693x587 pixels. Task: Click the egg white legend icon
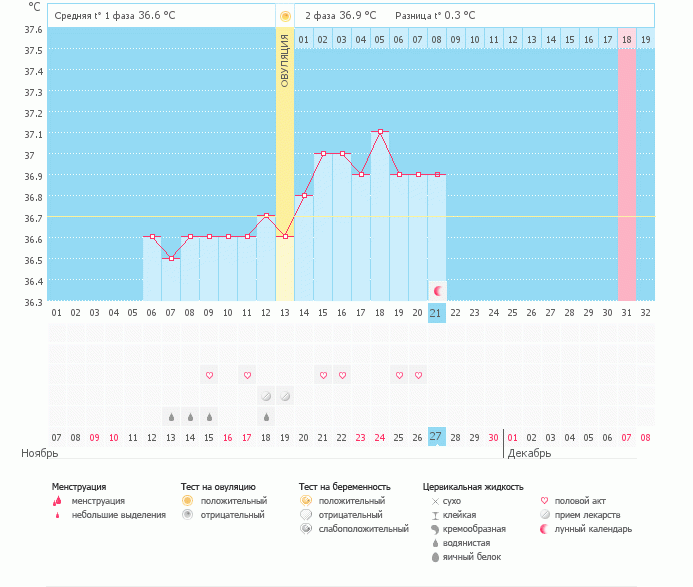coord(435,557)
